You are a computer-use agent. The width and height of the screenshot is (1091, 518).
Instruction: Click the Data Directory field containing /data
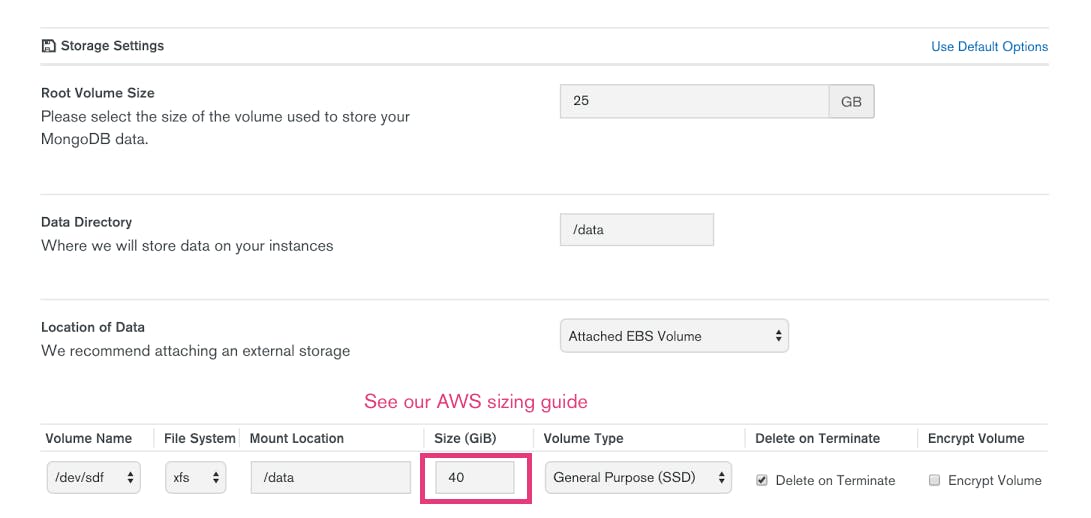[637, 230]
